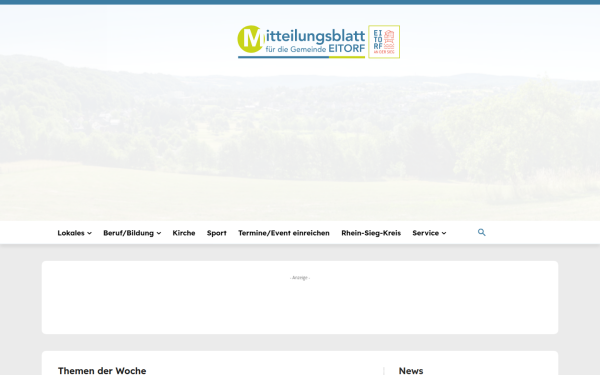
Task: Open Termine/Event einreichen page
Action: pos(284,233)
